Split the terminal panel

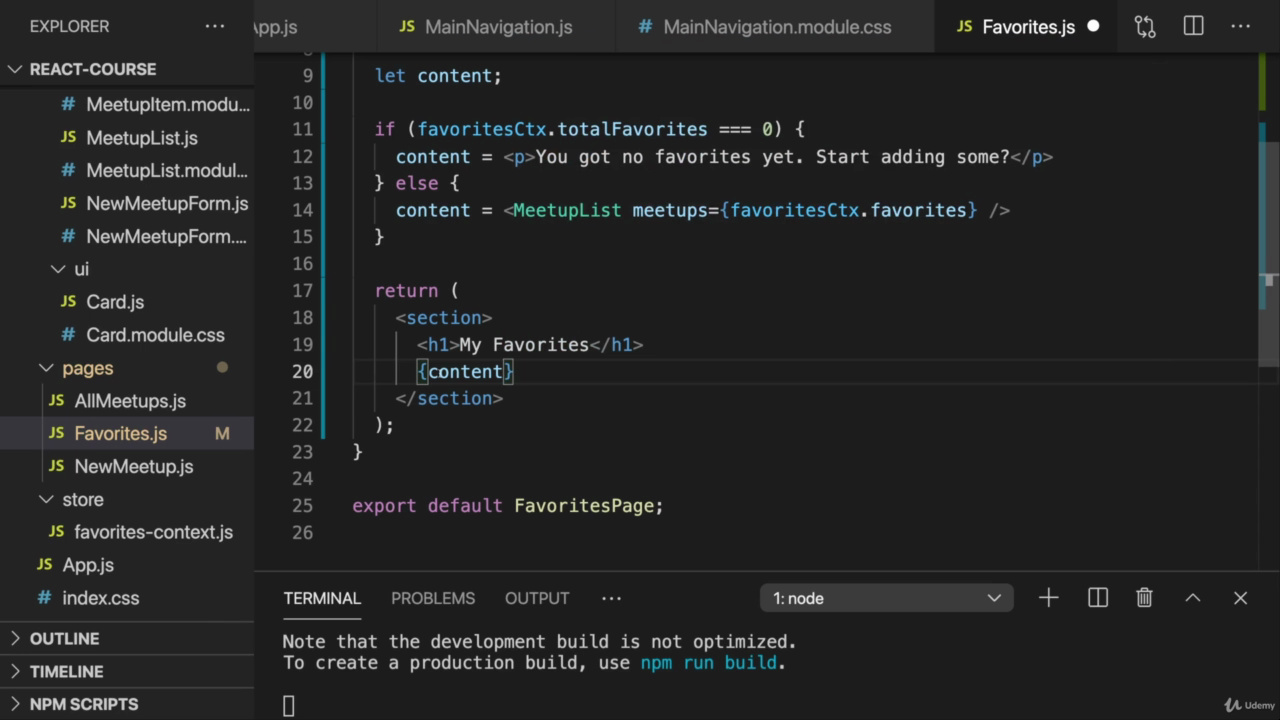point(1098,598)
